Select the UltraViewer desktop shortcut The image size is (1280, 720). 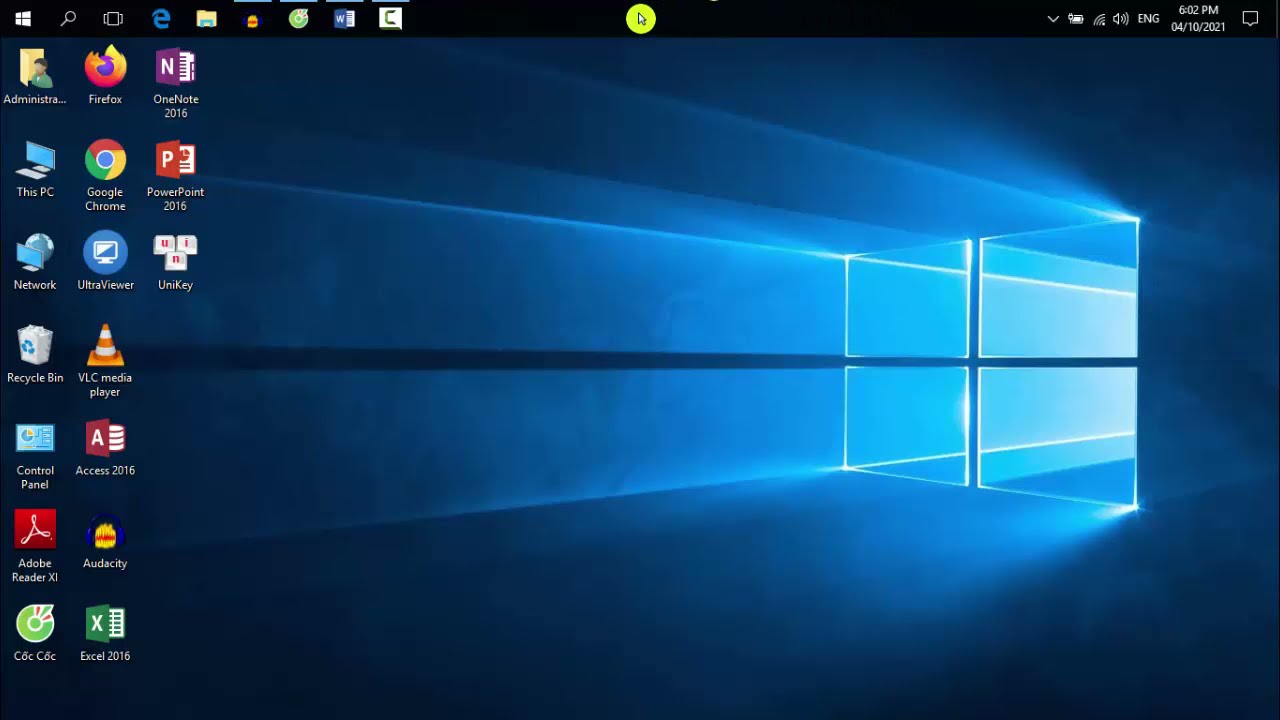pyautogui.click(x=105, y=263)
